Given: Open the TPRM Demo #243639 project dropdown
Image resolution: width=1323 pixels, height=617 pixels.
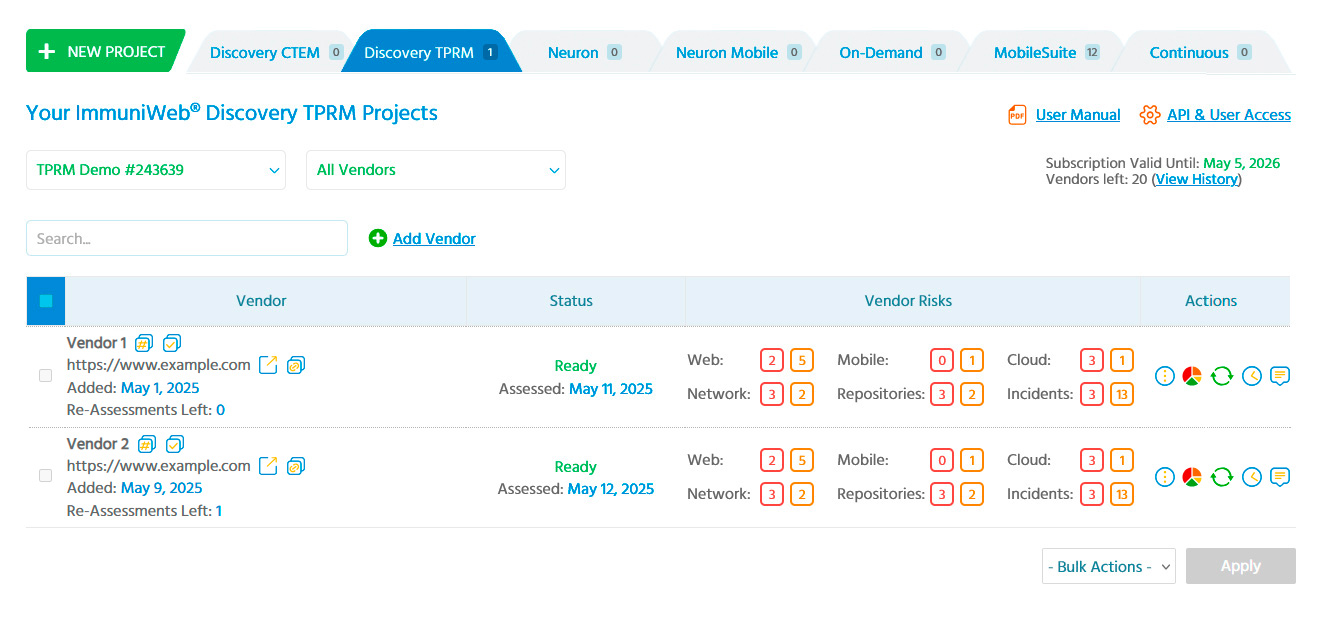Looking at the screenshot, I should 156,170.
